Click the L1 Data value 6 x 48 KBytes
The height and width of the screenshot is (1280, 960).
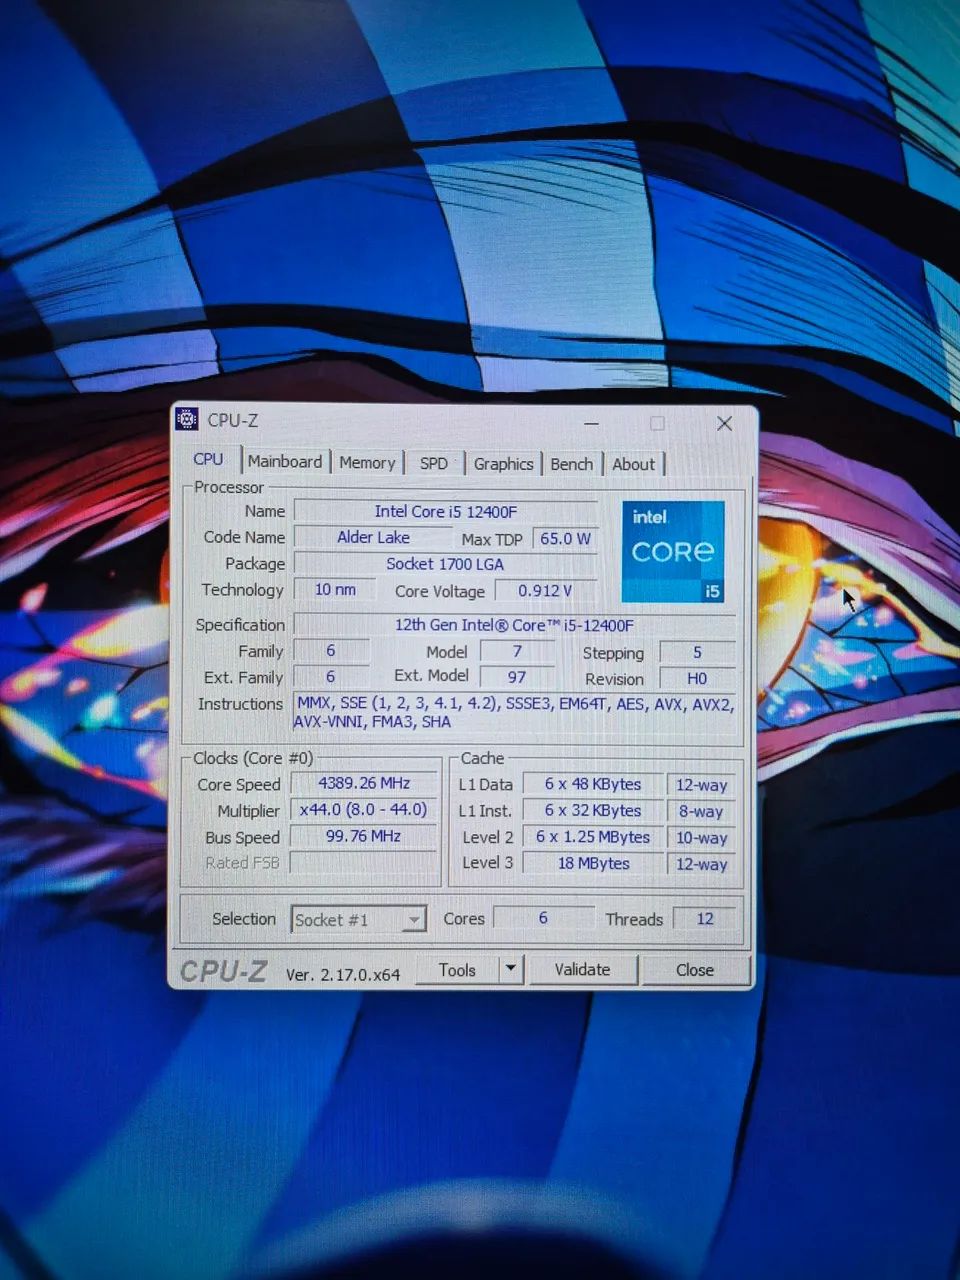[x=593, y=784]
